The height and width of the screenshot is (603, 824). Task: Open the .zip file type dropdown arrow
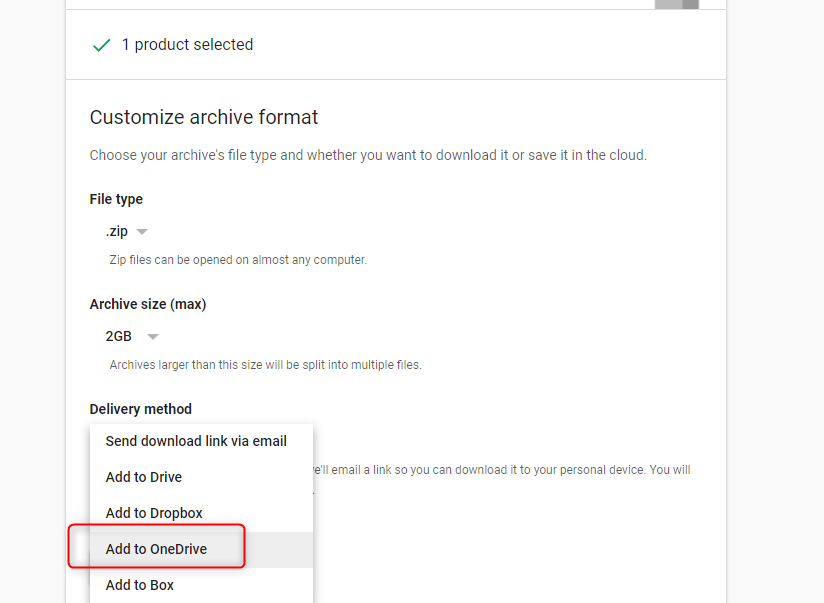click(x=142, y=231)
